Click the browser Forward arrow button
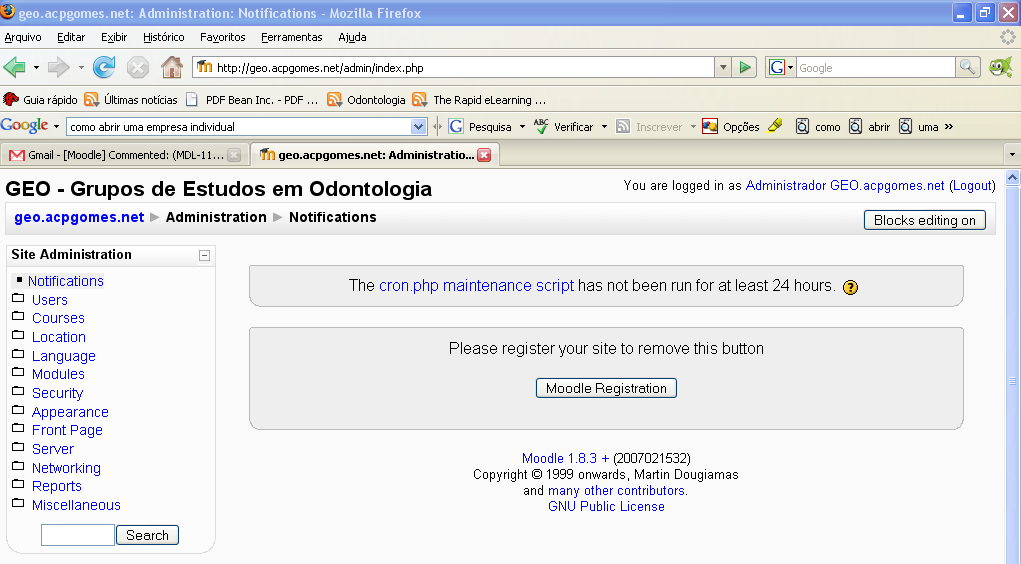The height and width of the screenshot is (564, 1021). click(x=59, y=67)
